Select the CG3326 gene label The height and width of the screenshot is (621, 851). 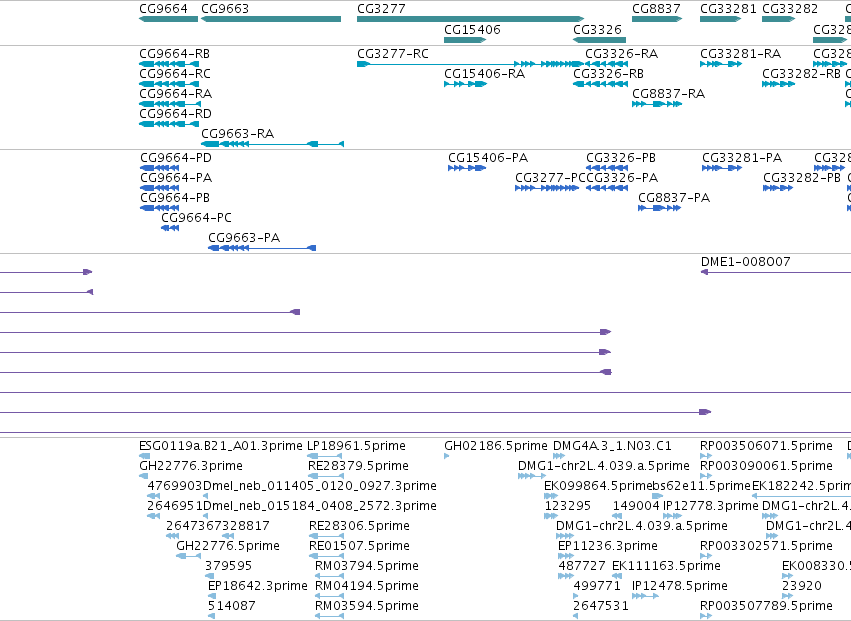(x=597, y=30)
